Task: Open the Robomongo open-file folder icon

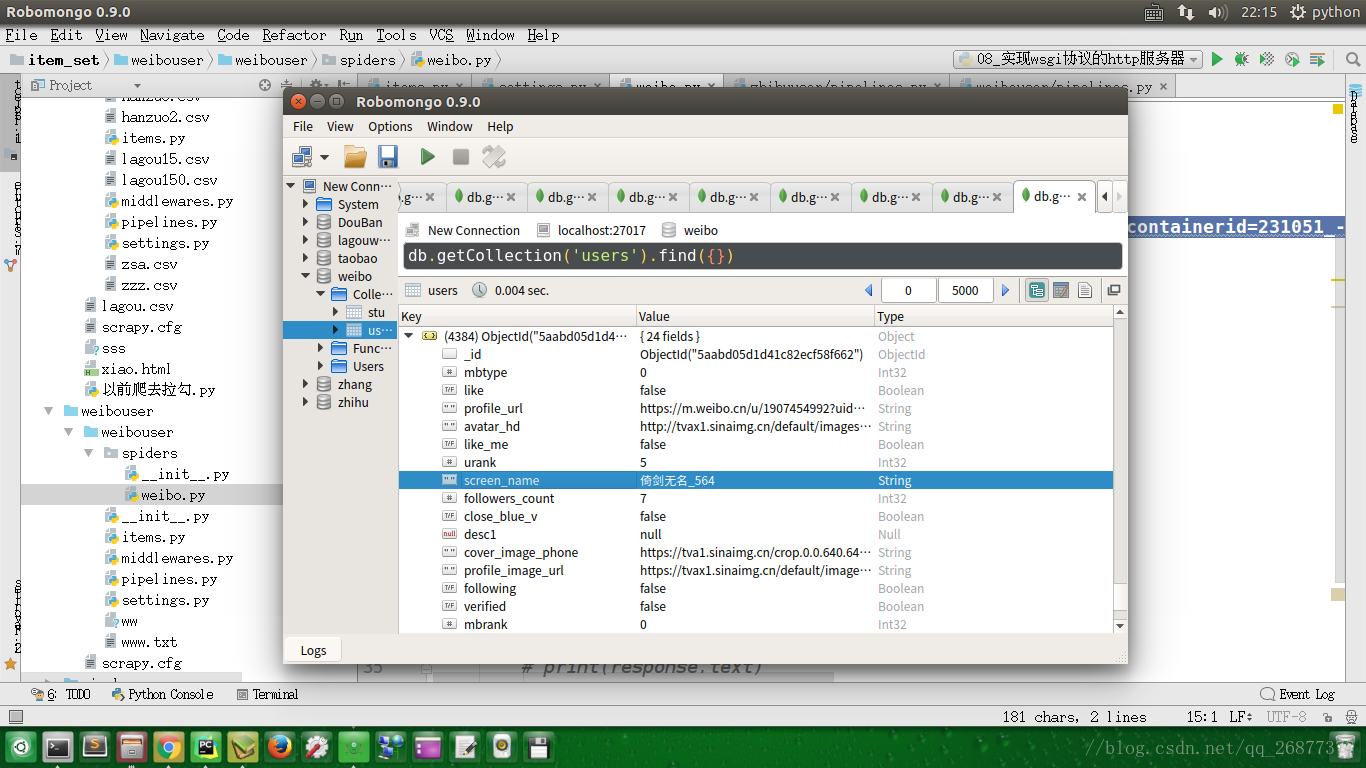Action: pos(355,157)
